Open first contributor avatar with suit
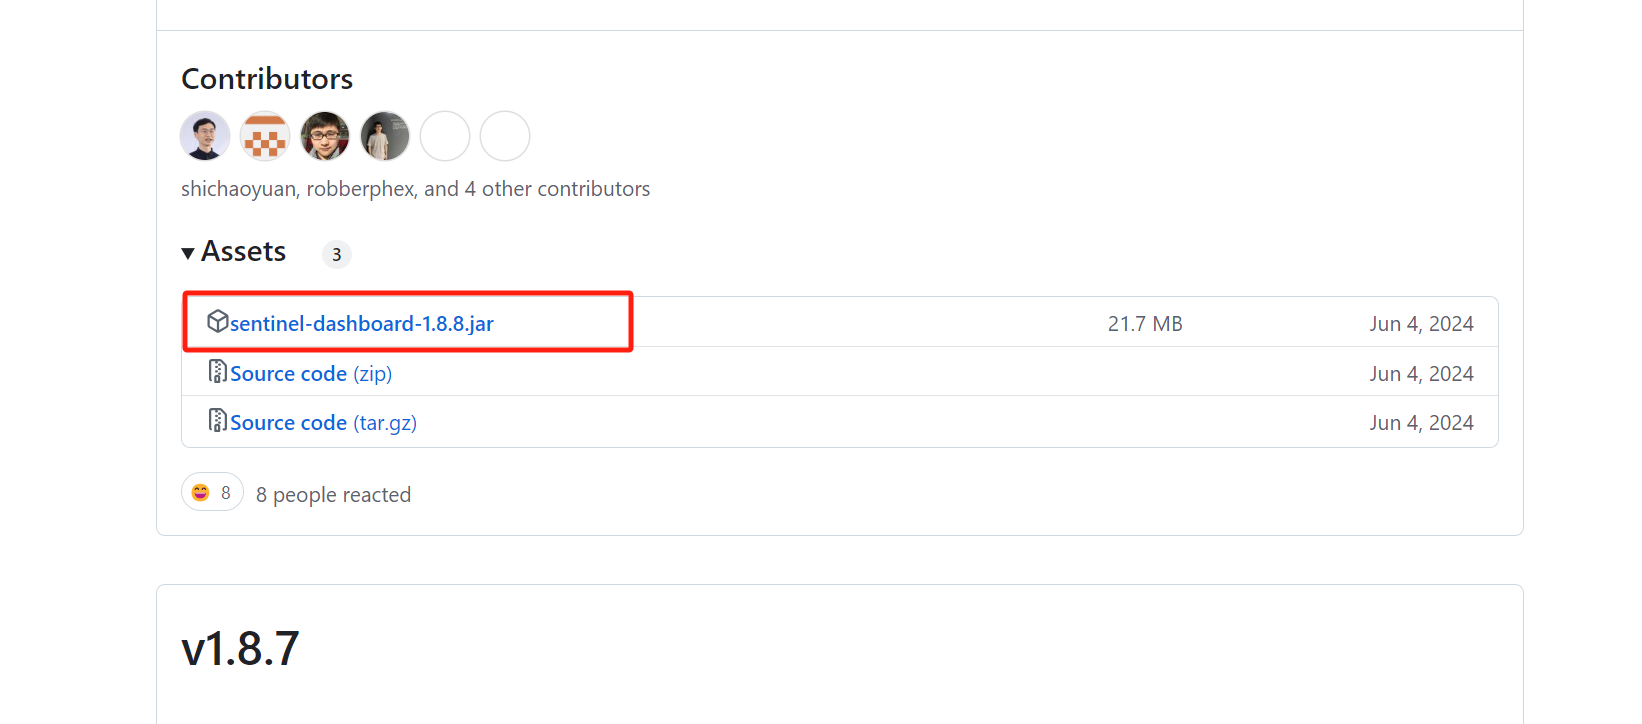Screen dimensions: 1642x724 [205, 136]
